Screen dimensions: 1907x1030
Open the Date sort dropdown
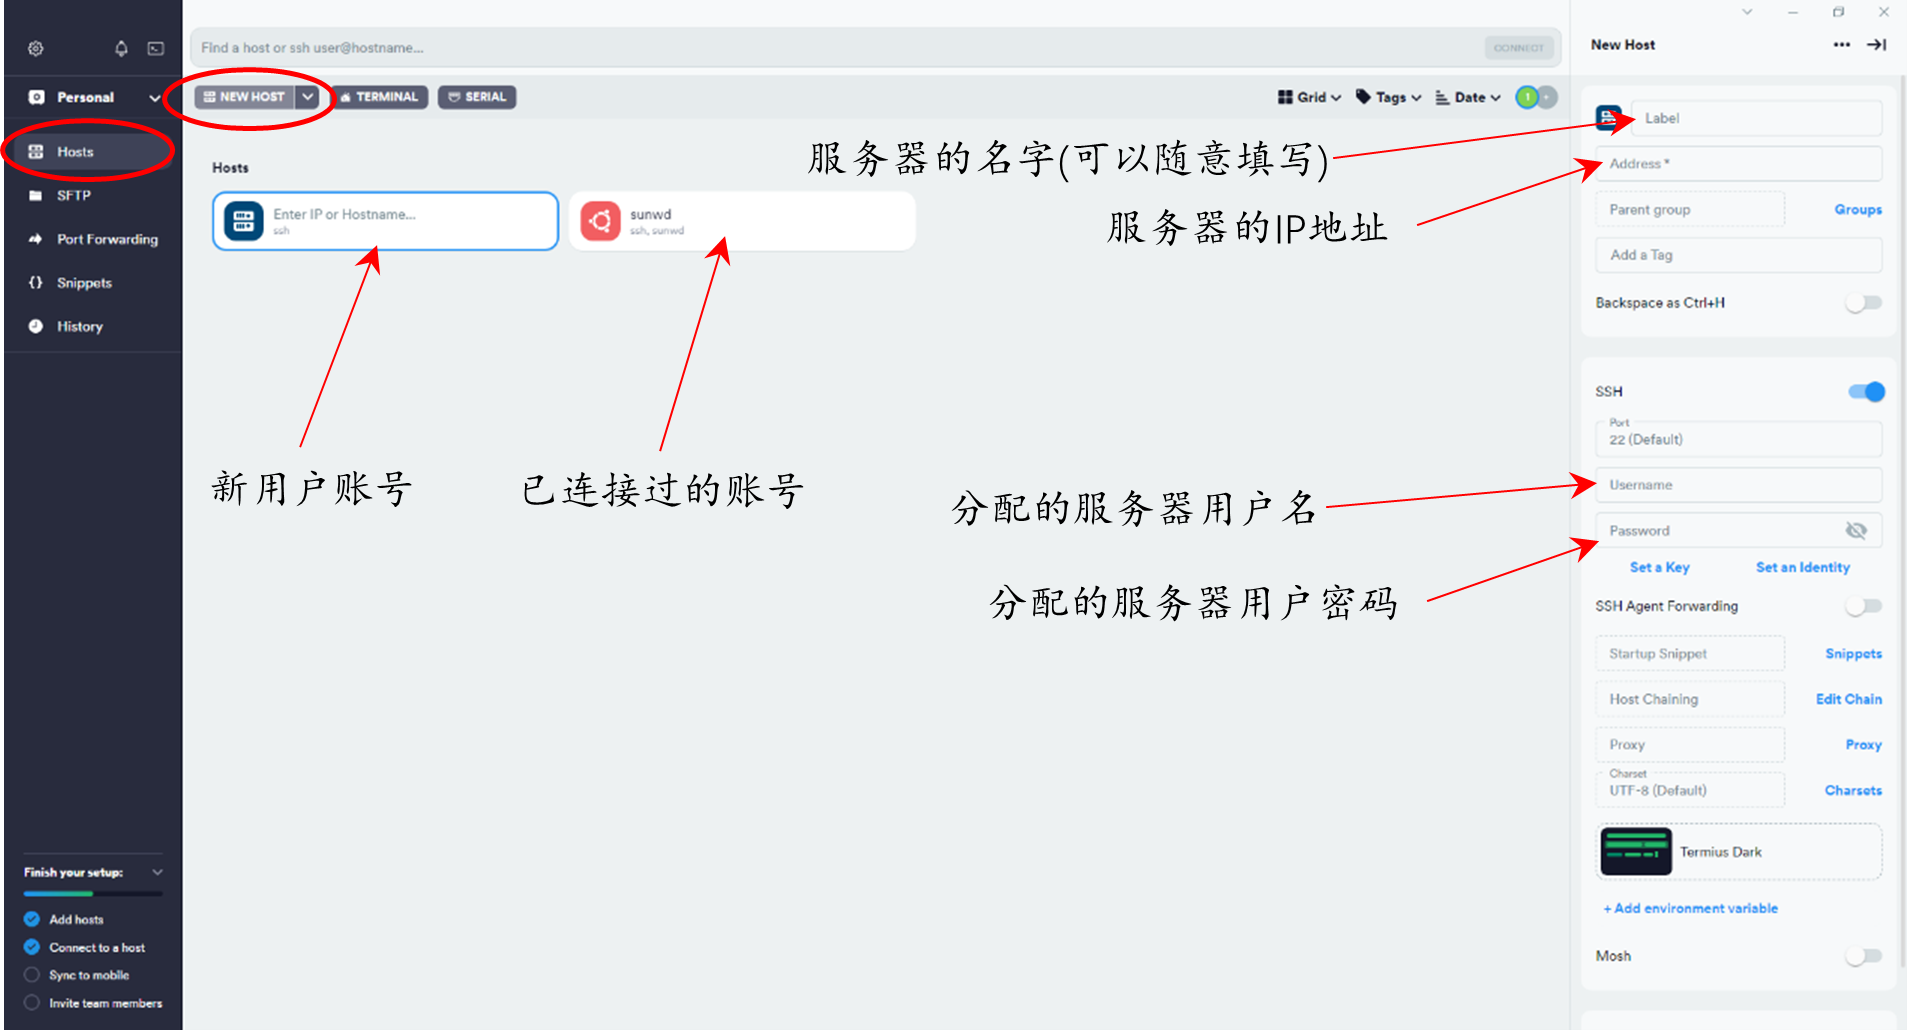[1468, 97]
